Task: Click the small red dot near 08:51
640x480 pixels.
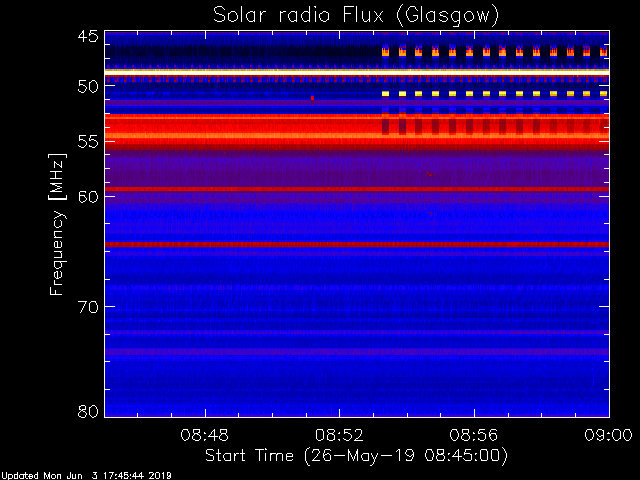Action: 312,98
